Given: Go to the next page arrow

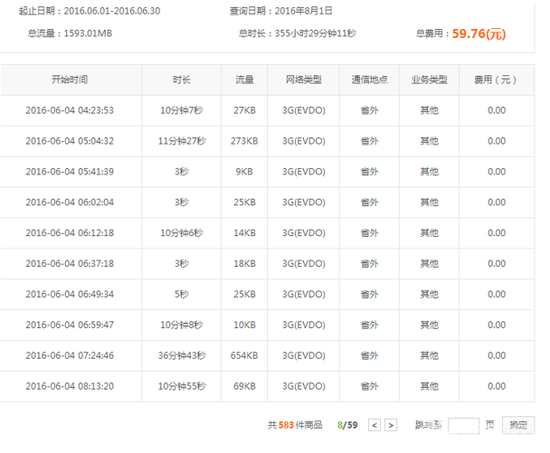Looking at the screenshot, I should (390, 425).
